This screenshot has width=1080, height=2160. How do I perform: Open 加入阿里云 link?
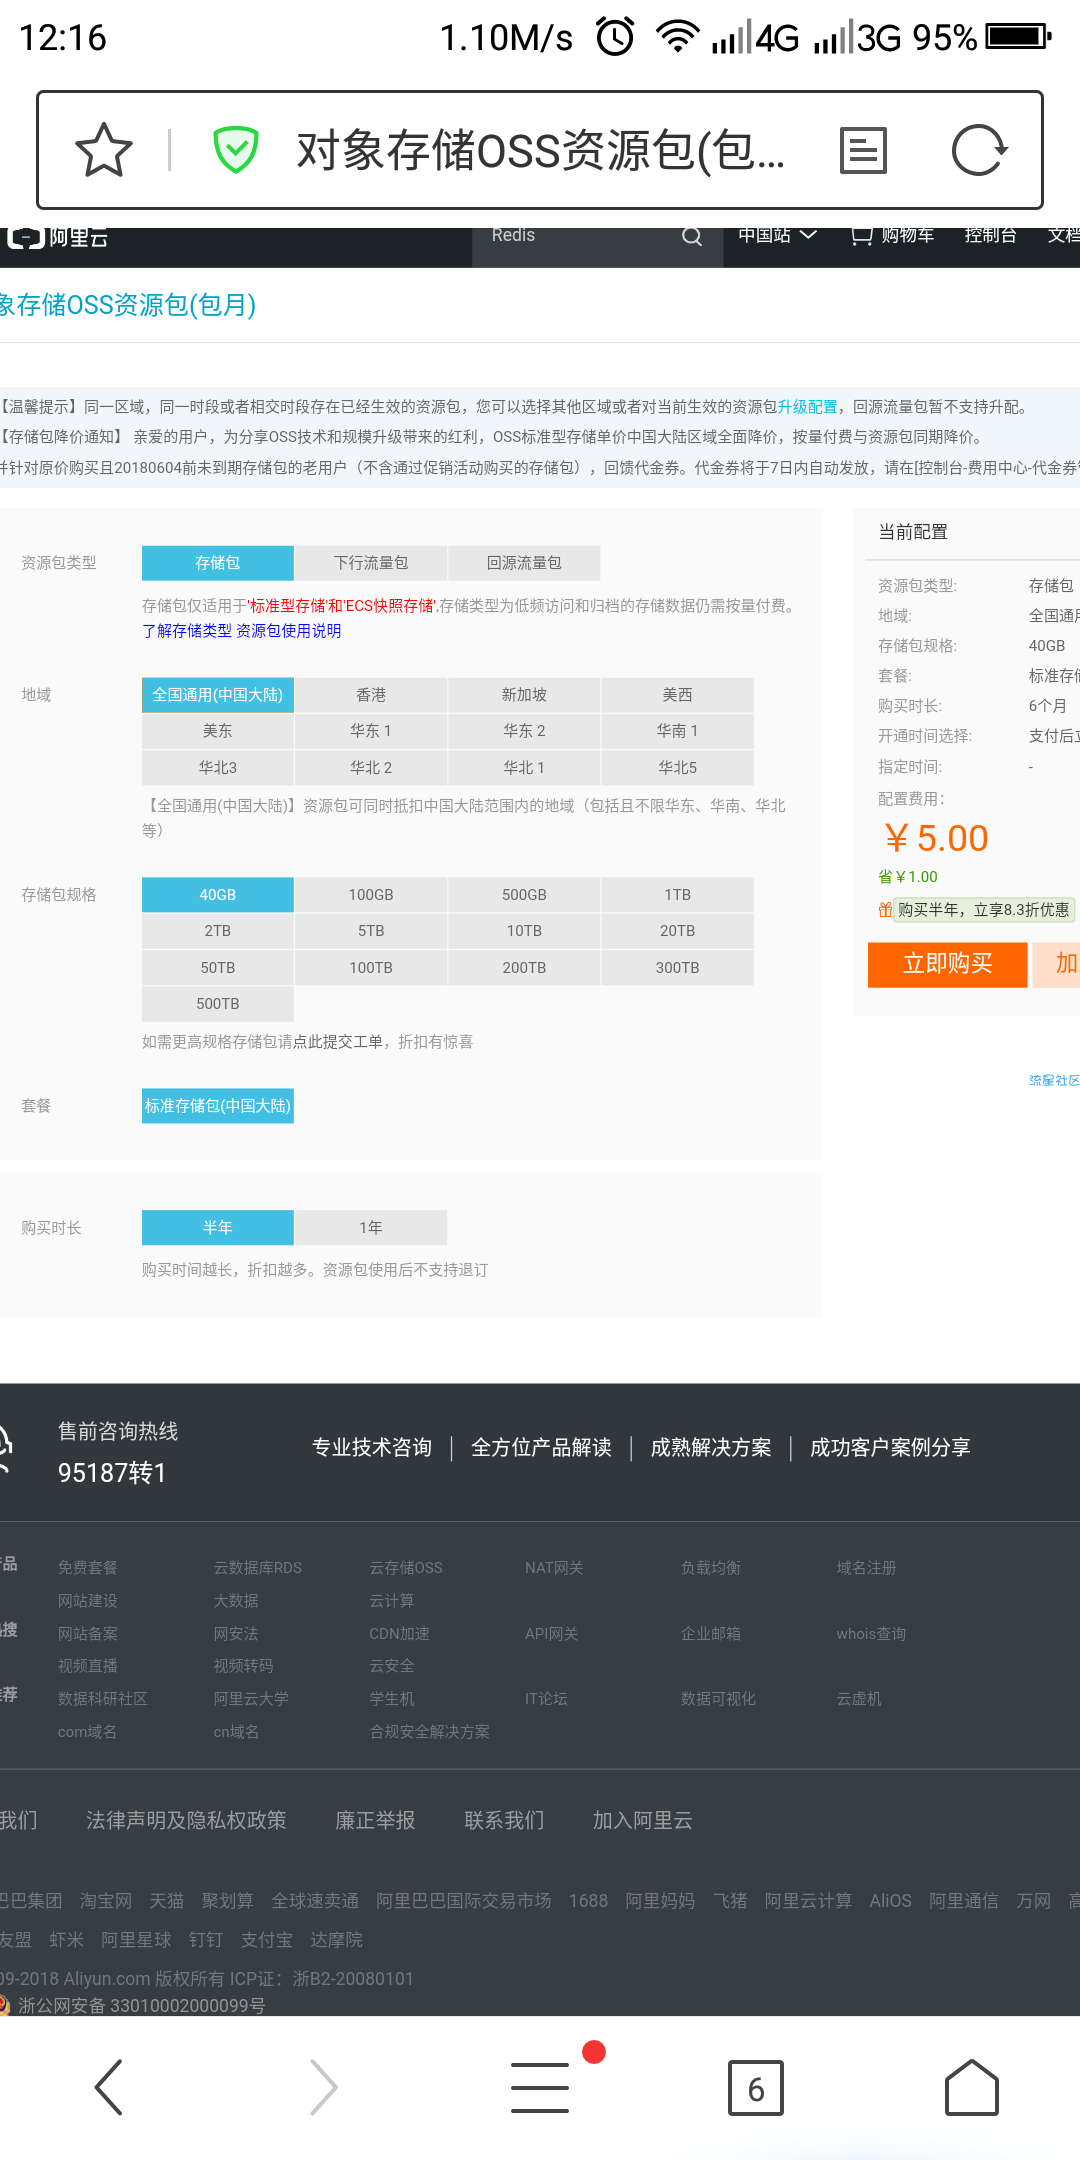pyautogui.click(x=642, y=1820)
